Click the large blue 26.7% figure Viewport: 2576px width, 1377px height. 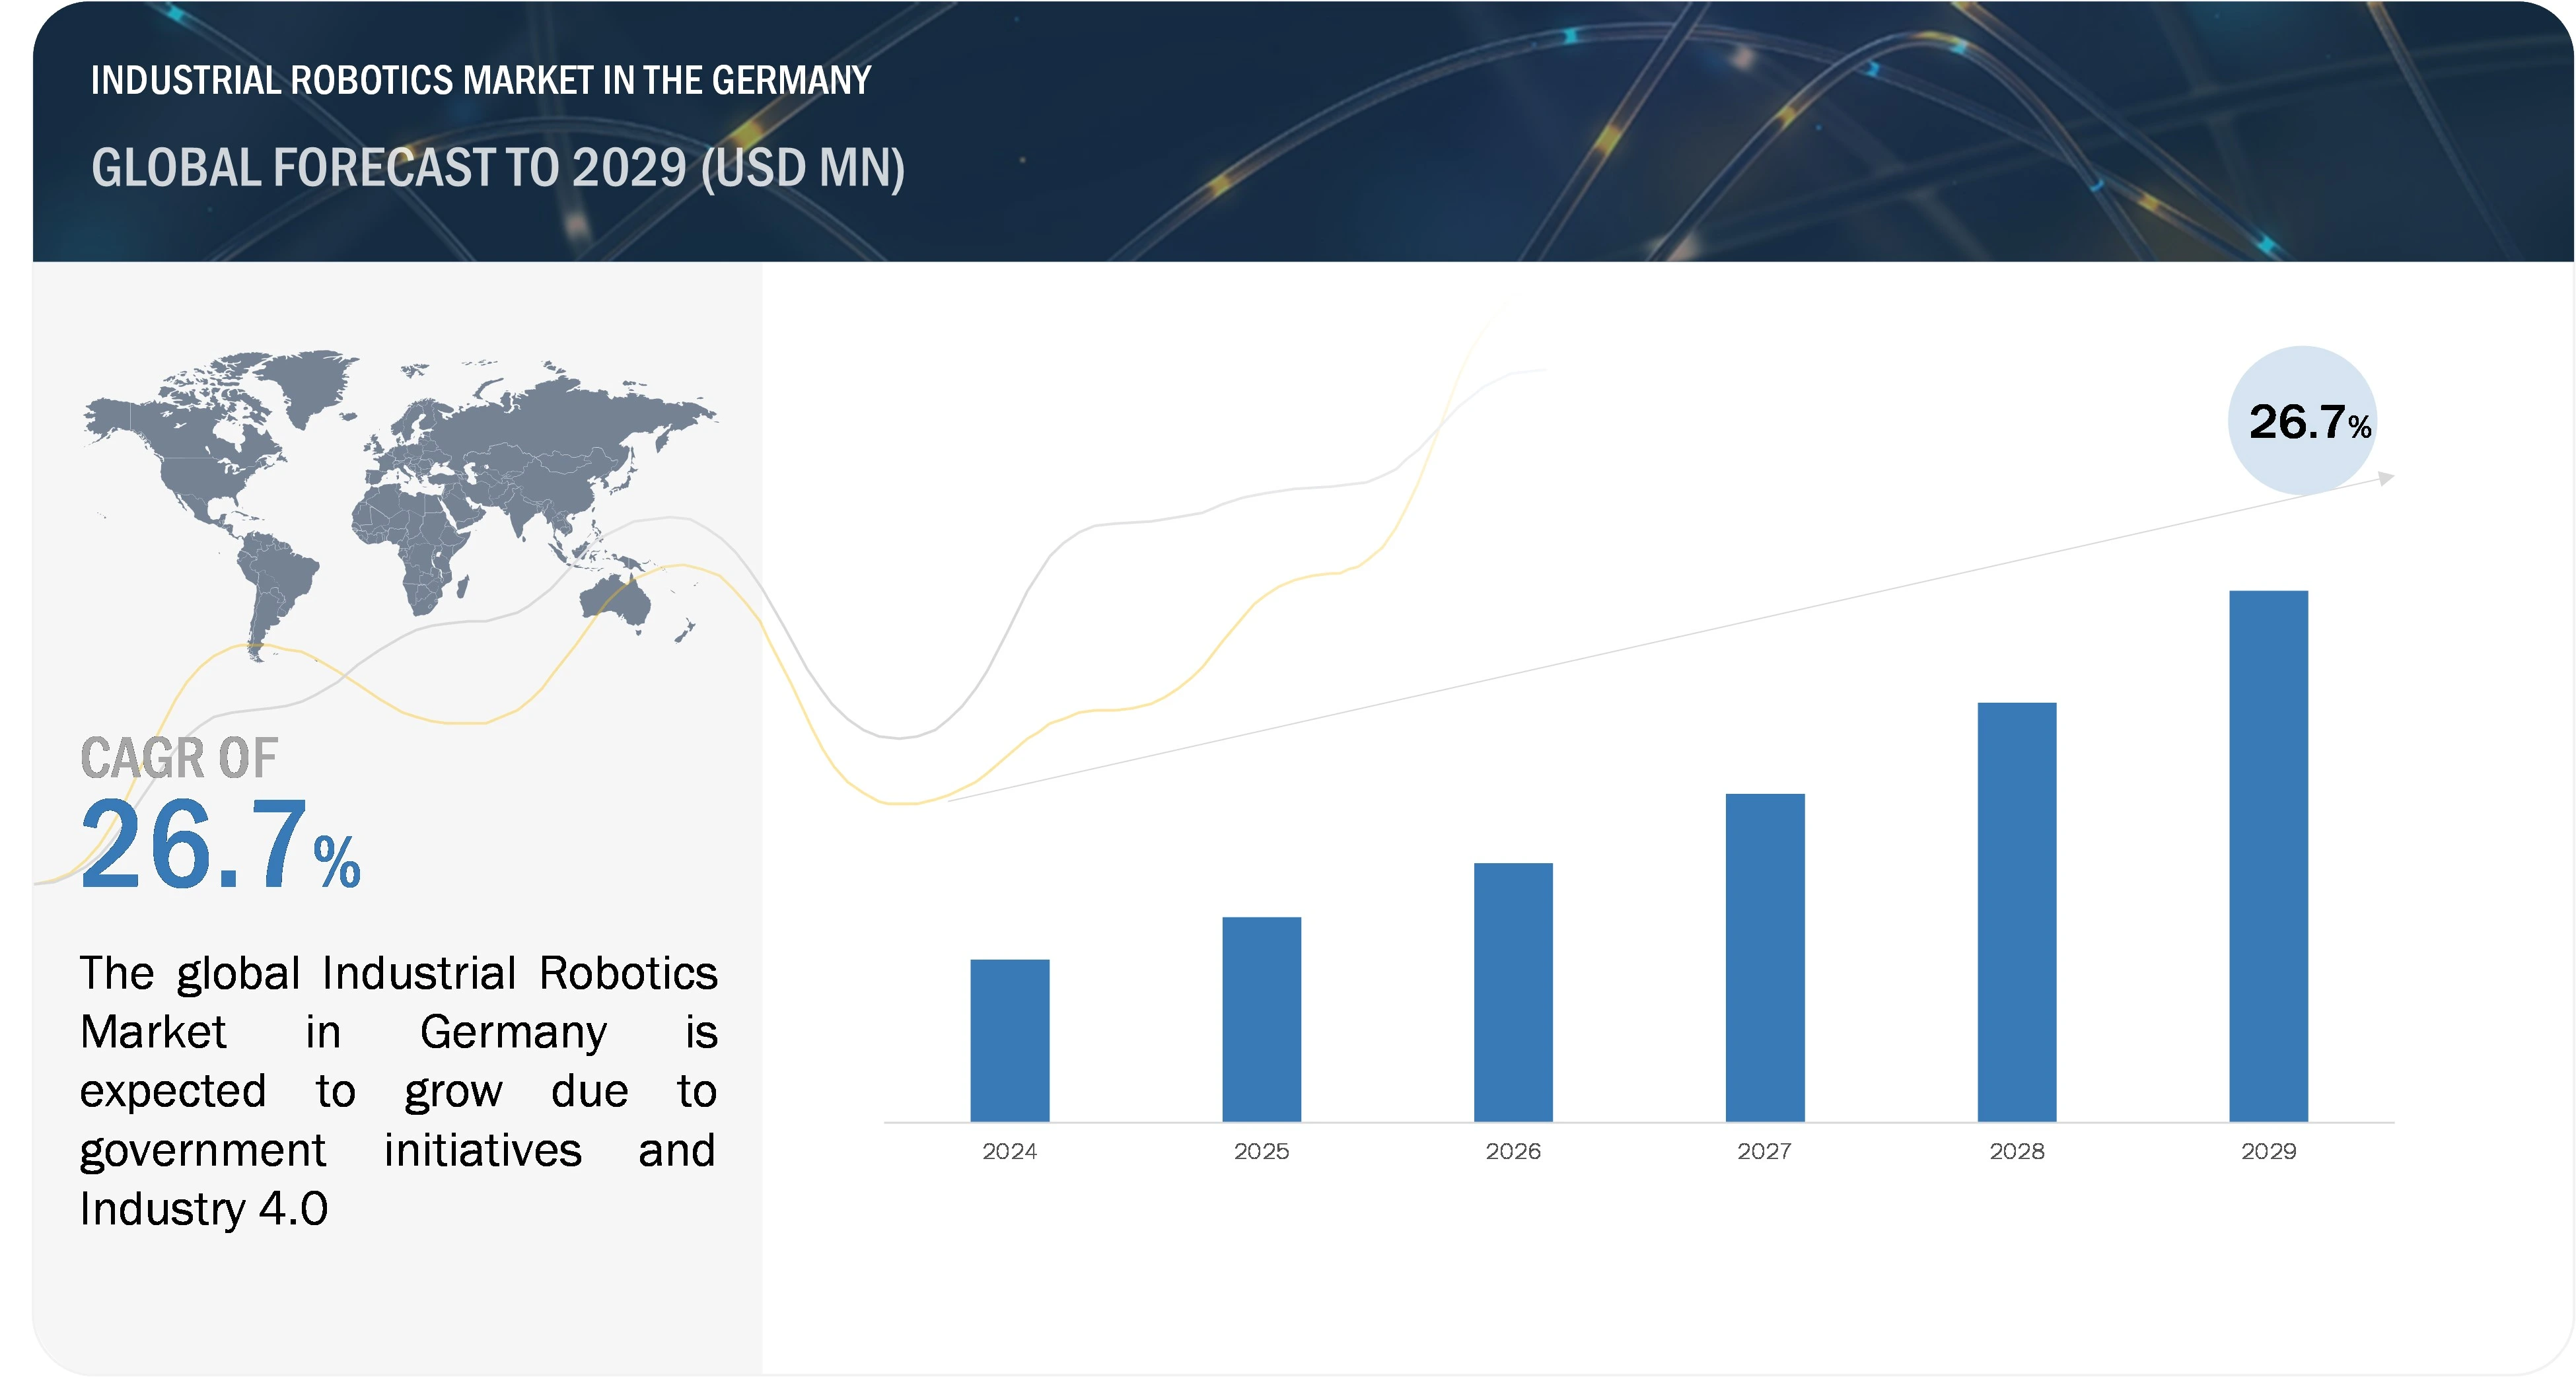(x=220, y=845)
